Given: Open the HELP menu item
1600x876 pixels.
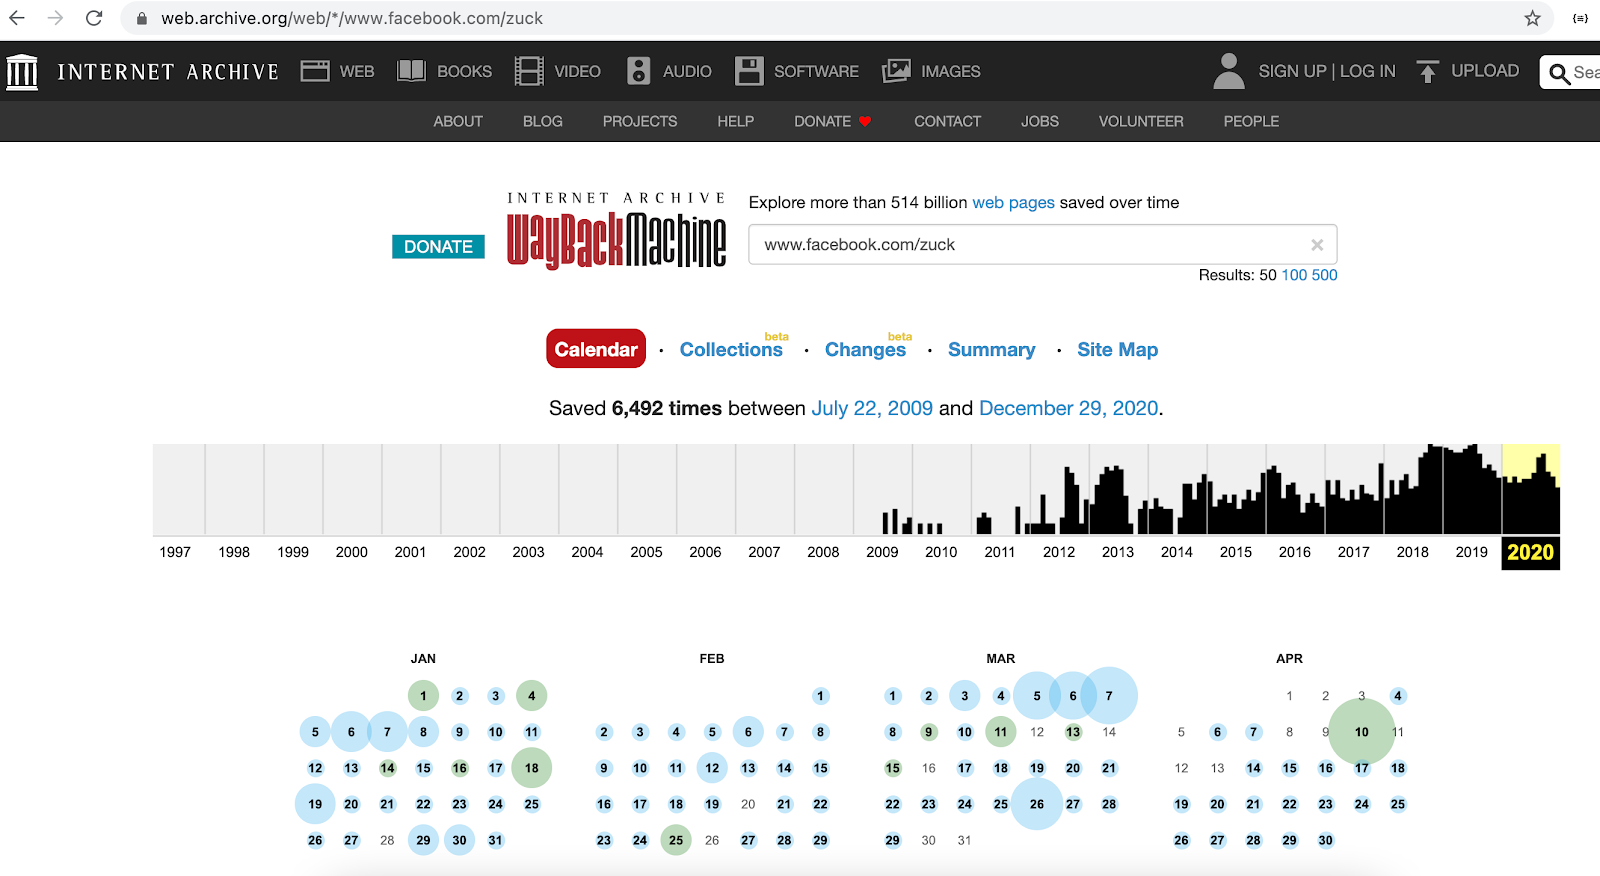Looking at the screenshot, I should click(736, 121).
